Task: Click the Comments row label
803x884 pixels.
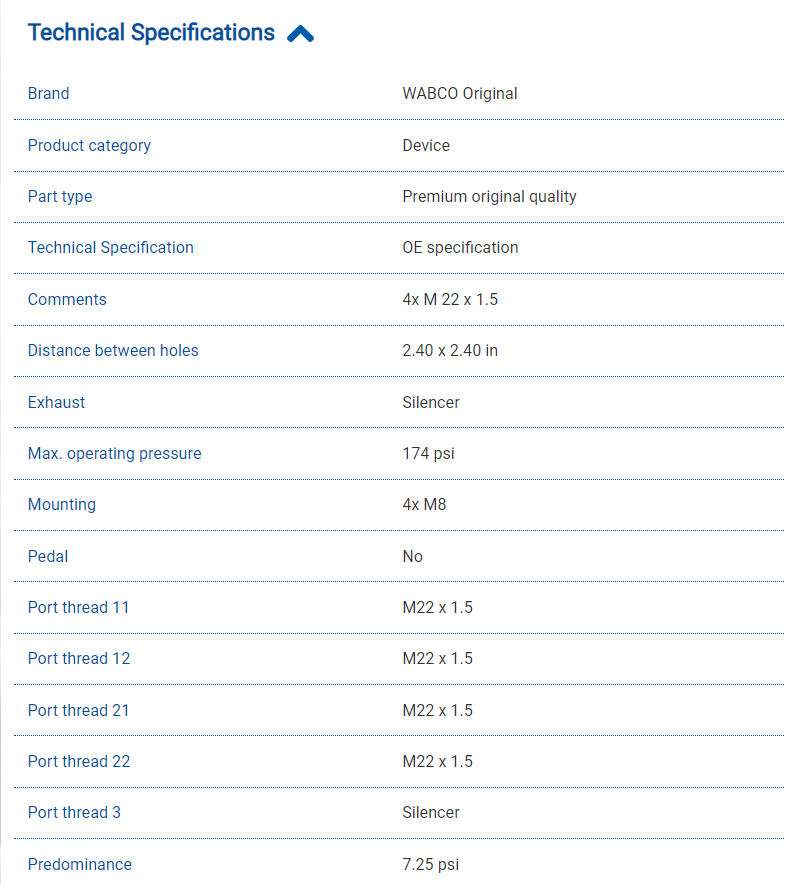Action: 67,300
